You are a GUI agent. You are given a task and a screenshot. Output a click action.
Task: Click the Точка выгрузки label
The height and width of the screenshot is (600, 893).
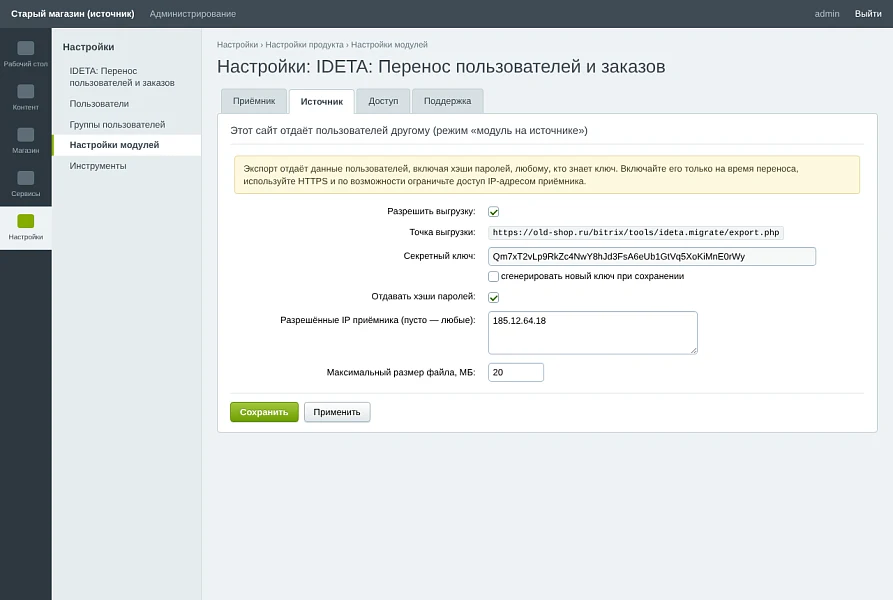pyautogui.click(x=442, y=232)
